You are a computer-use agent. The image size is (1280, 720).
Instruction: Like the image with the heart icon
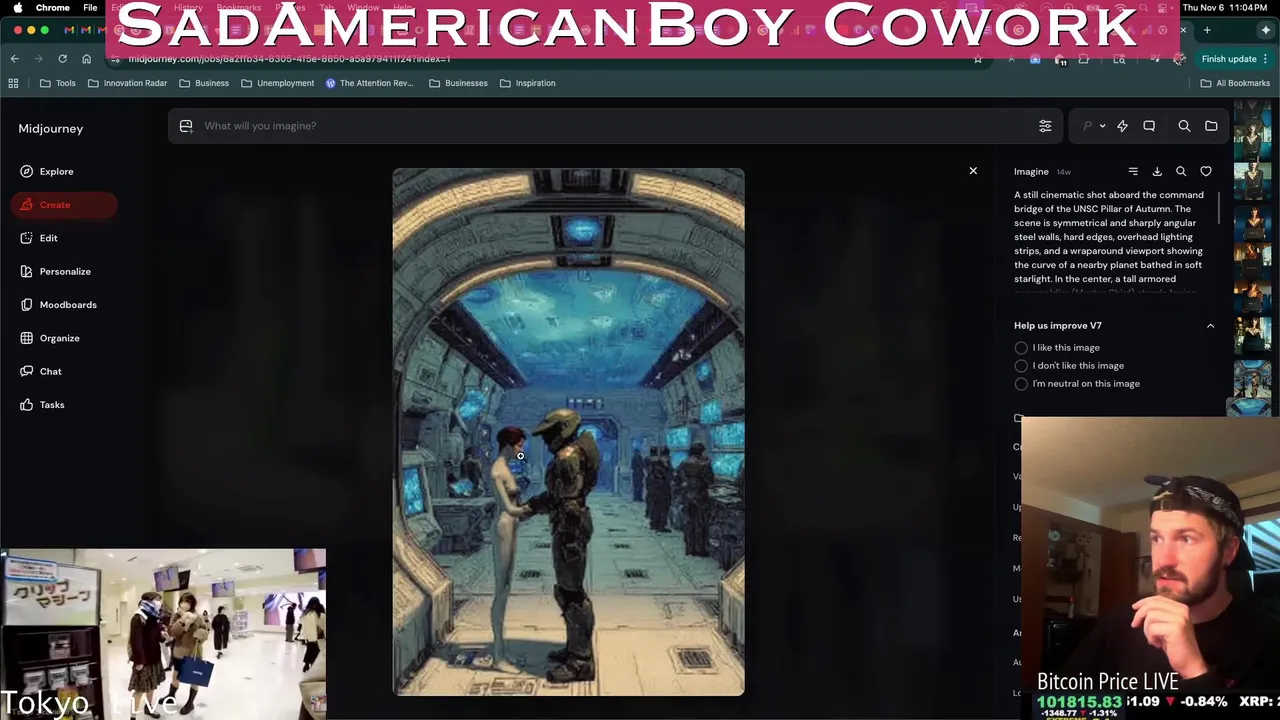coord(1206,172)
